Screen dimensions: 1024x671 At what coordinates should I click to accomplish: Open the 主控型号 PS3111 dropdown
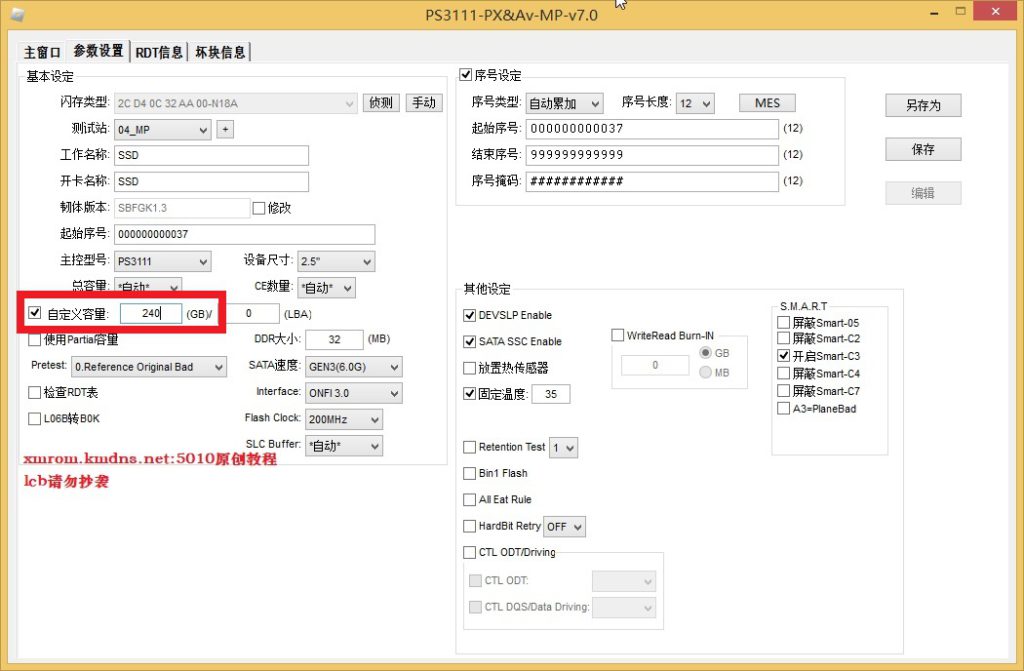[163, 261]
